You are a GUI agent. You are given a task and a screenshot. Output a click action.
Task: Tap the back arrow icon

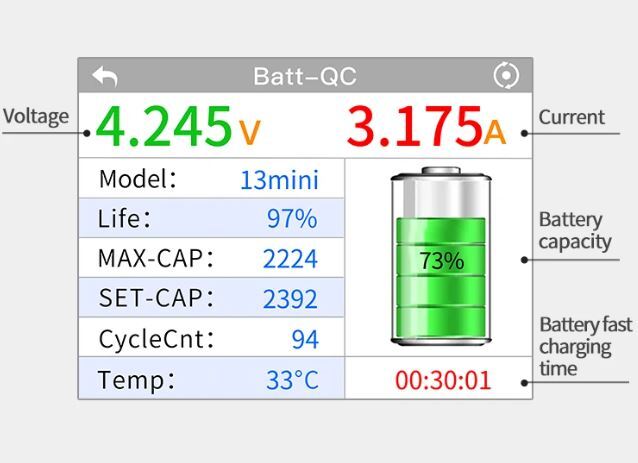(105, 76)
